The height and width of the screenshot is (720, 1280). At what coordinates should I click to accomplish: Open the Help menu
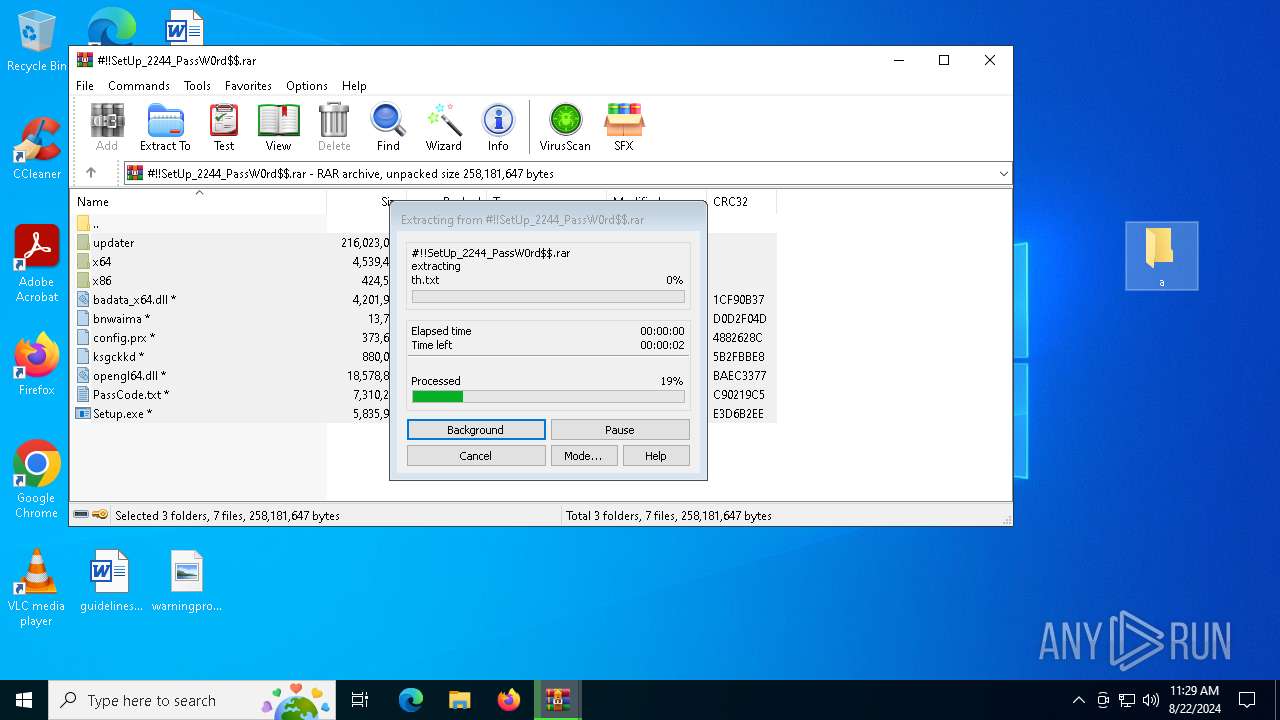[x=354, y=86]
